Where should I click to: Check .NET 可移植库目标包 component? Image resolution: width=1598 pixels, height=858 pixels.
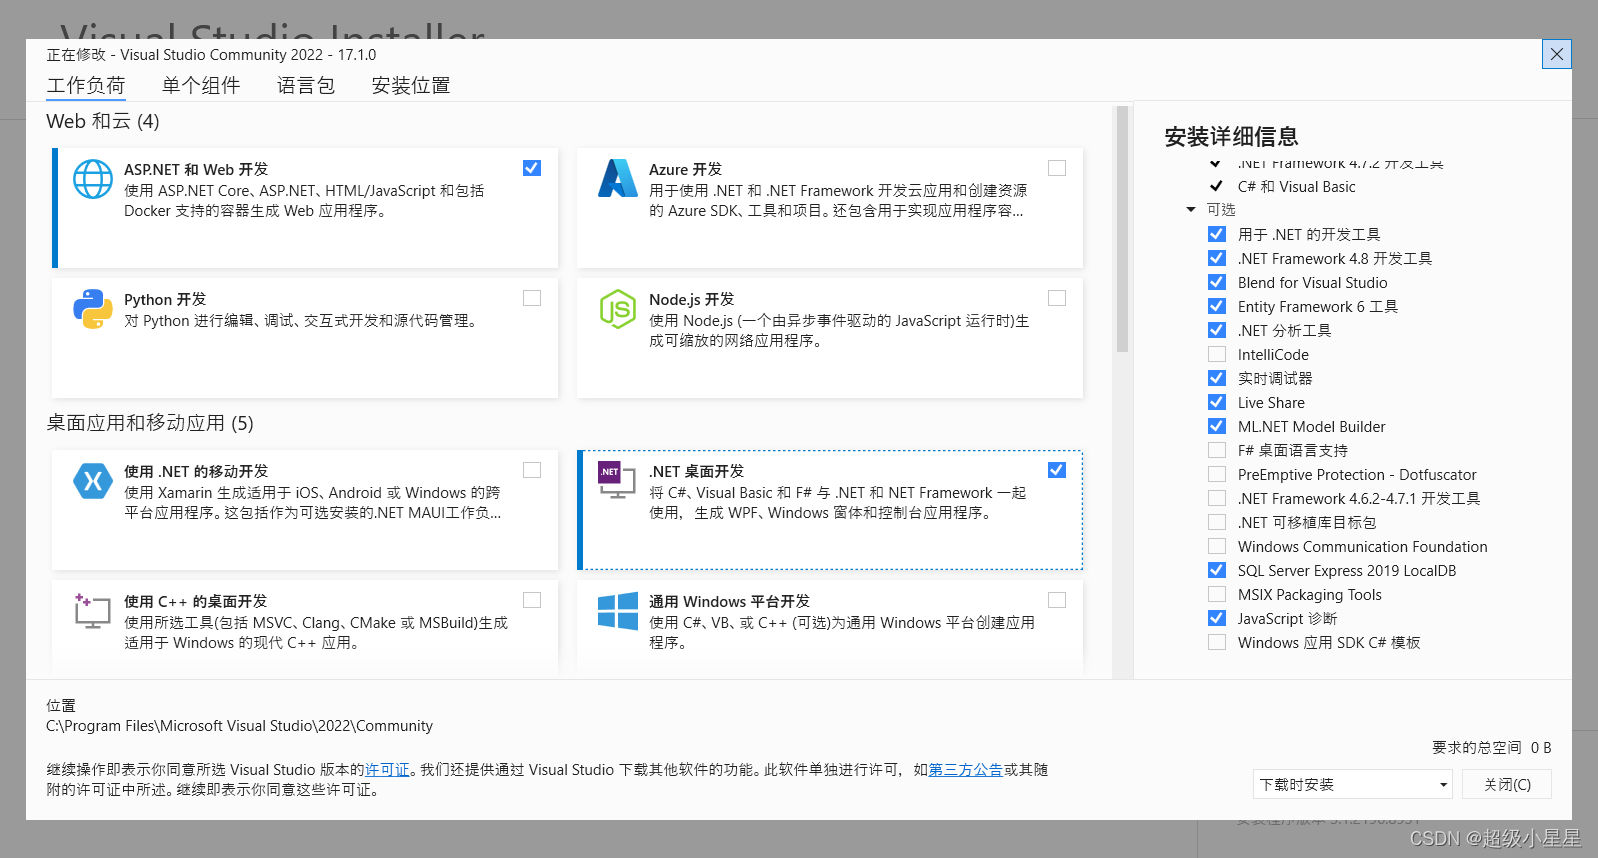click(1217, 522)
